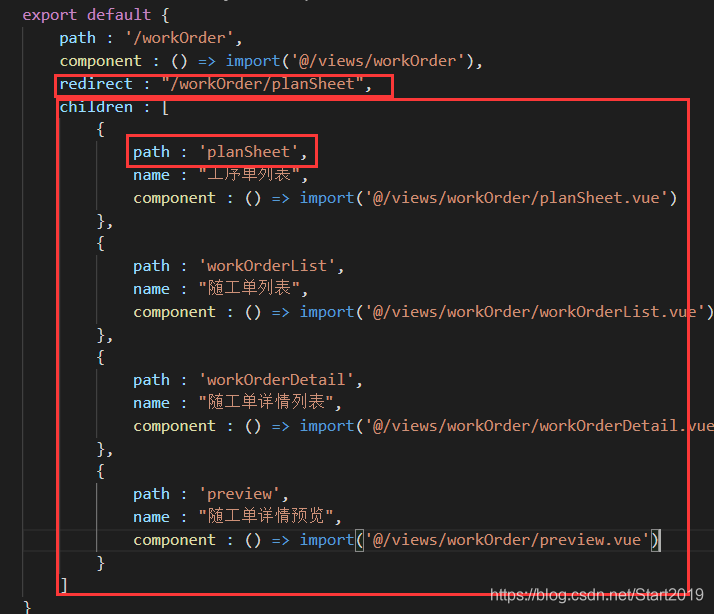
Task: Click the 'redirect' property name
Action: [x=96, y=84]
